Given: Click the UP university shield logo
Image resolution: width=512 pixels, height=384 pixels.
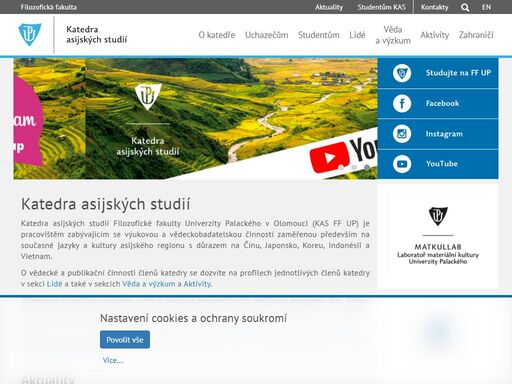Looking at the screenshot, I should [30, 34].
